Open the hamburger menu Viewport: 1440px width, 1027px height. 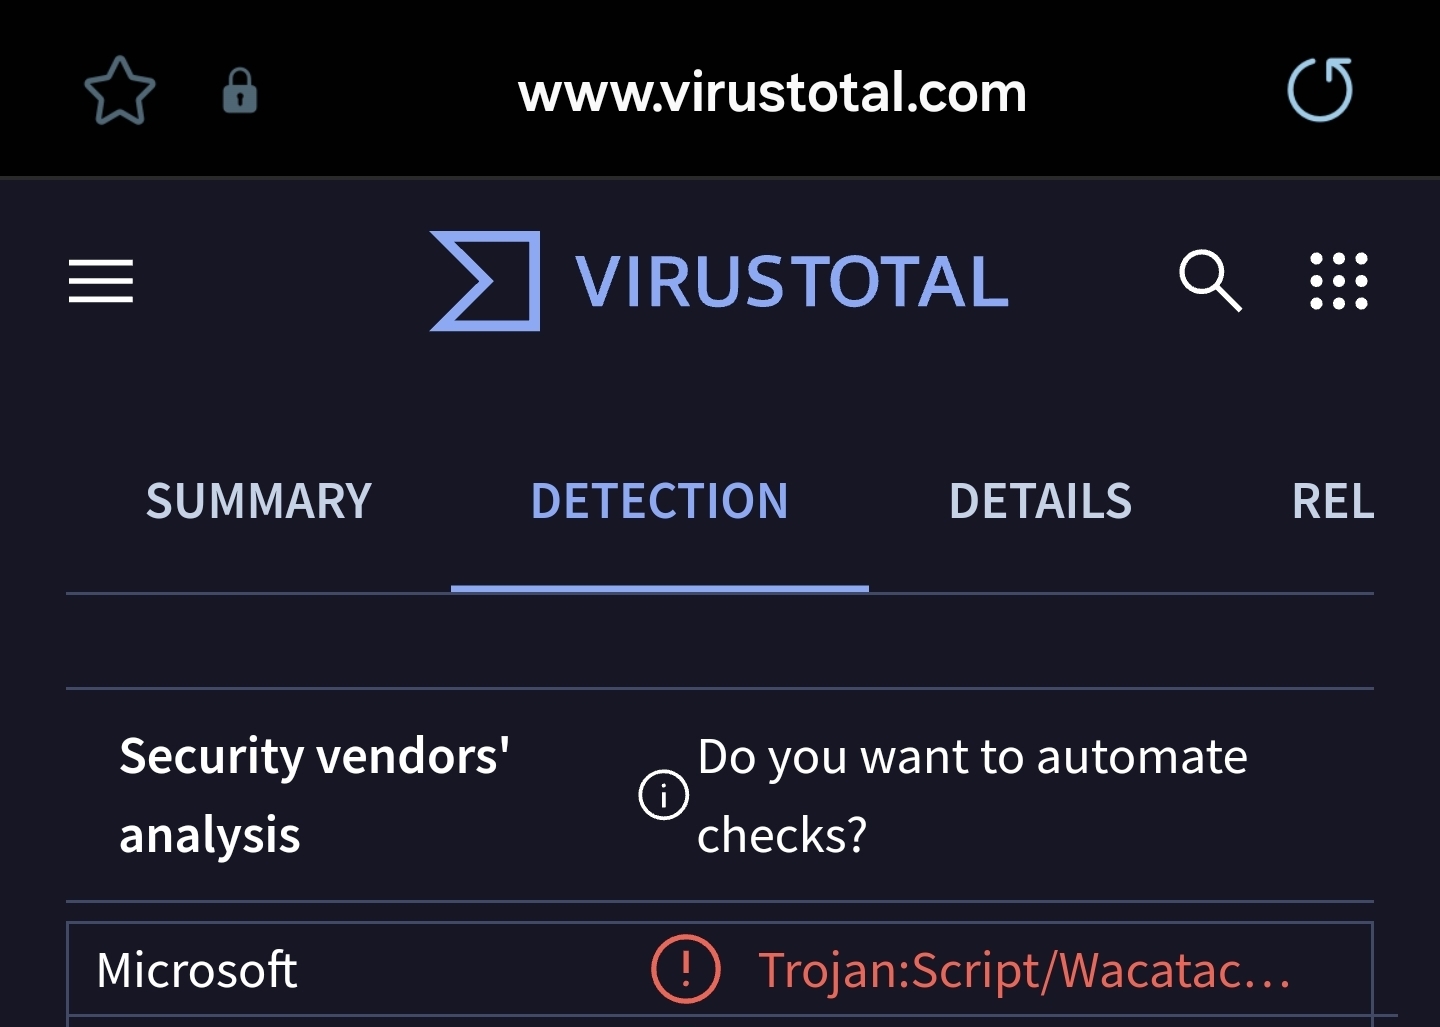(x=101, y=281)
